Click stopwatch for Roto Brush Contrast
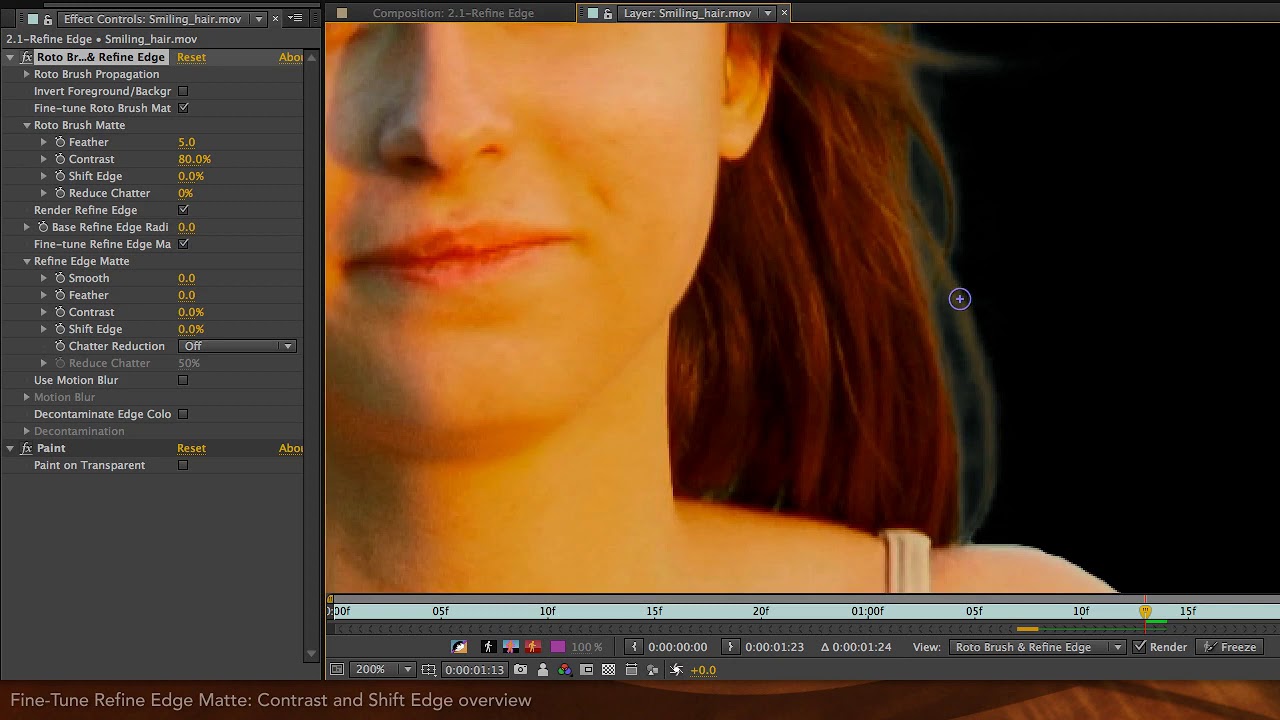The height and width of the screenshot is (720, 1280). [x=60, y=159]
